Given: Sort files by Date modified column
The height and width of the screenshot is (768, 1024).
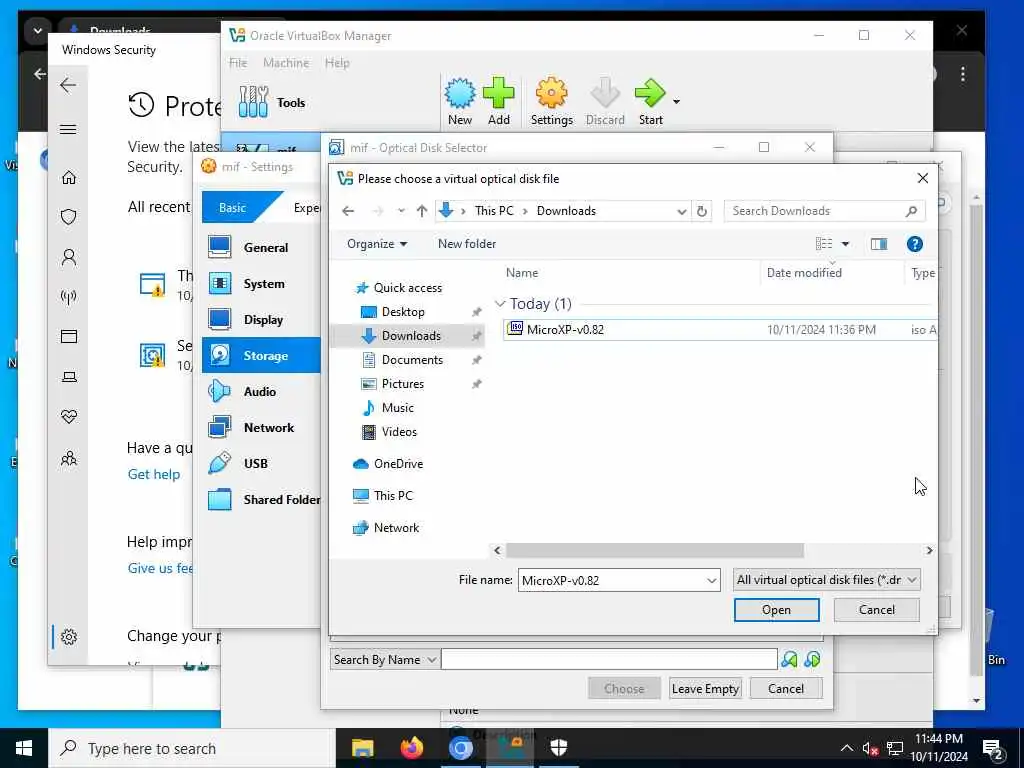Looking at the screenshot, I should pos(804,273).
